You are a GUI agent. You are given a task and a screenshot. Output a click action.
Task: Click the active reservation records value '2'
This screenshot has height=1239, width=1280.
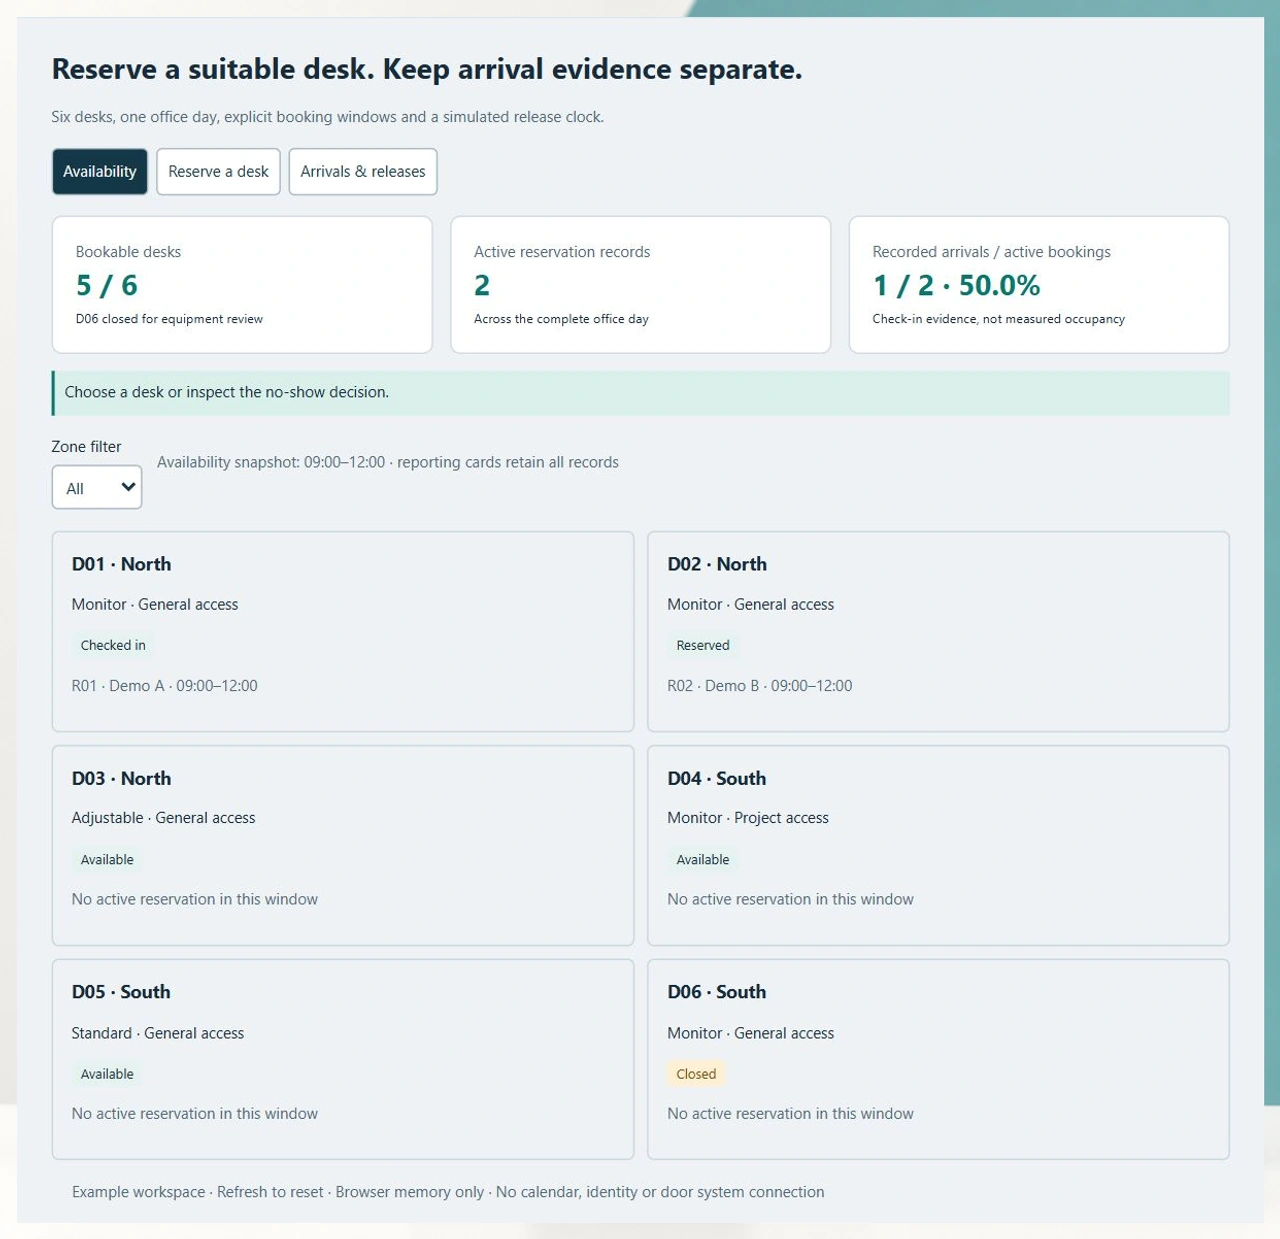click(482, 286)
